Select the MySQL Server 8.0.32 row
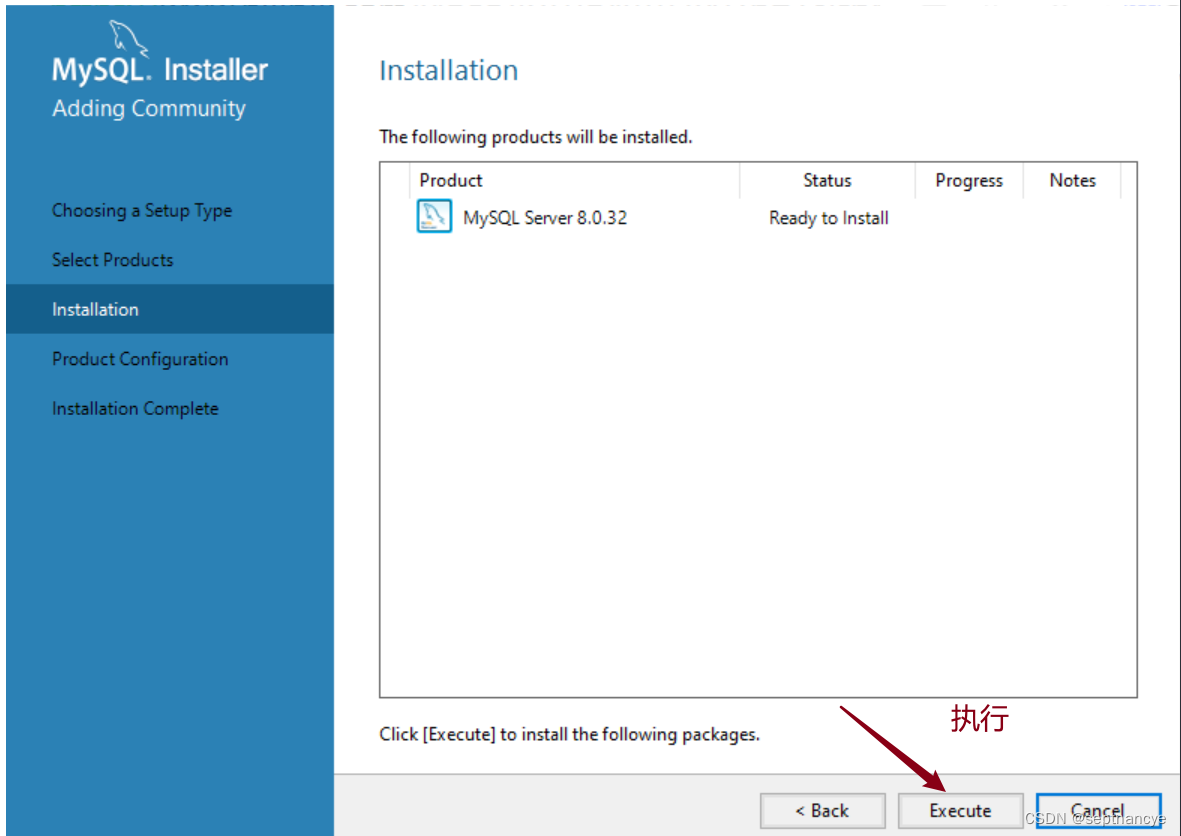This screenshot has width=1181, height=836. (758, 218)
